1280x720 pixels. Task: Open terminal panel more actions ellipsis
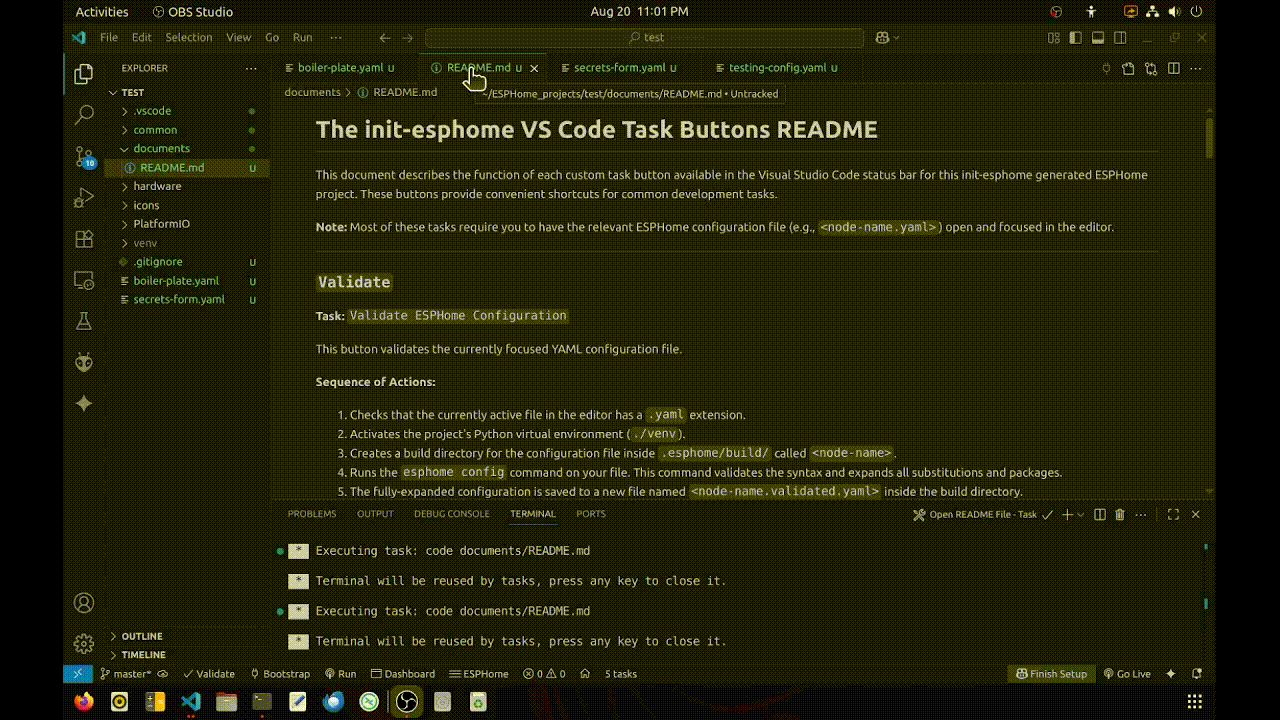coord(1143,514)
